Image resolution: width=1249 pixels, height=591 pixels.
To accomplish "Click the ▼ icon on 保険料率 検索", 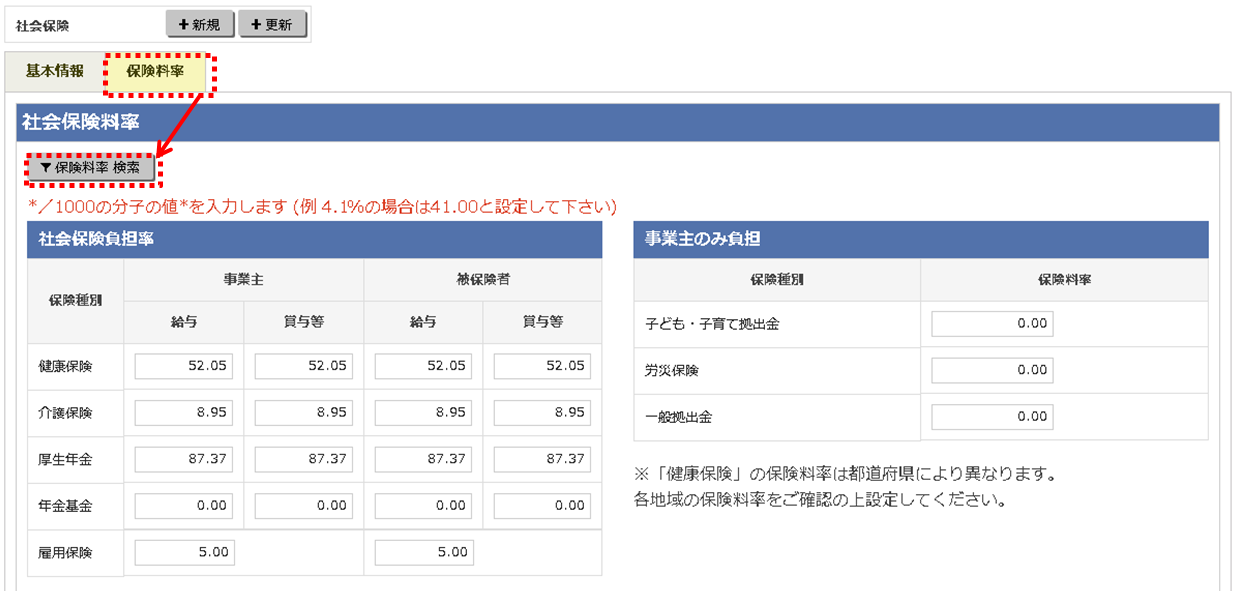I will [44, 168].
